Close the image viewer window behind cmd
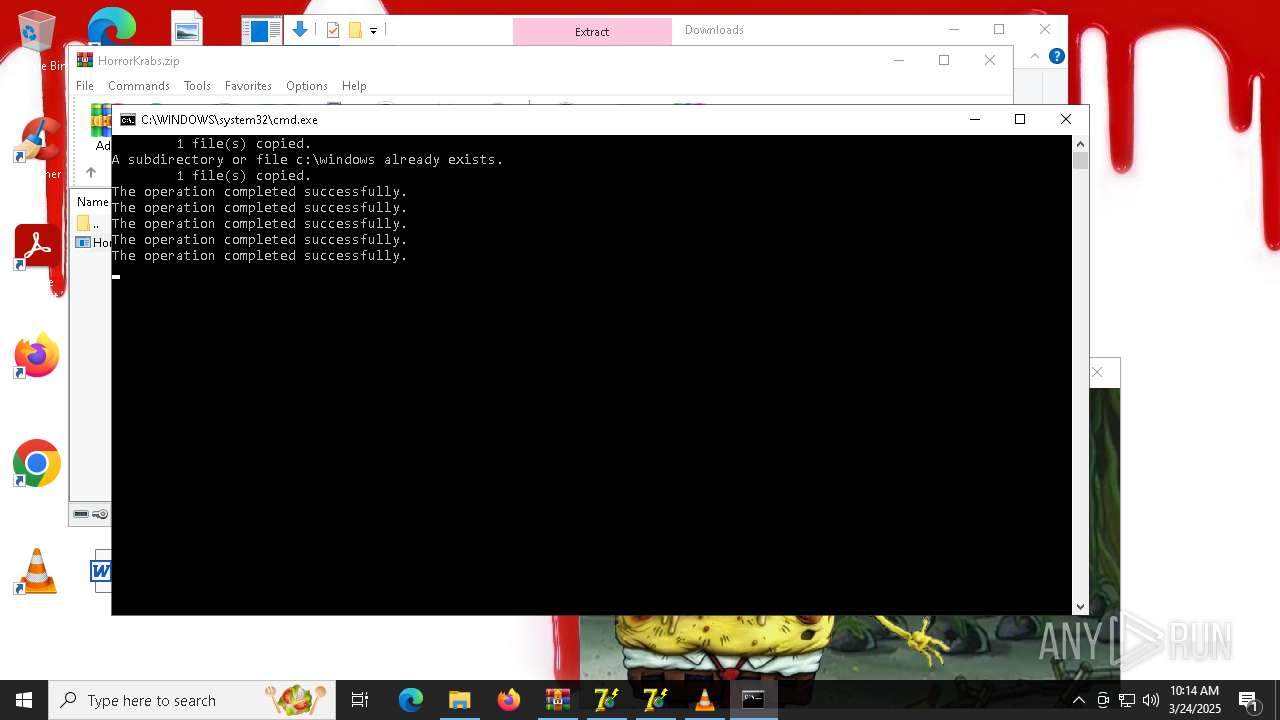 coord(1098,372)
